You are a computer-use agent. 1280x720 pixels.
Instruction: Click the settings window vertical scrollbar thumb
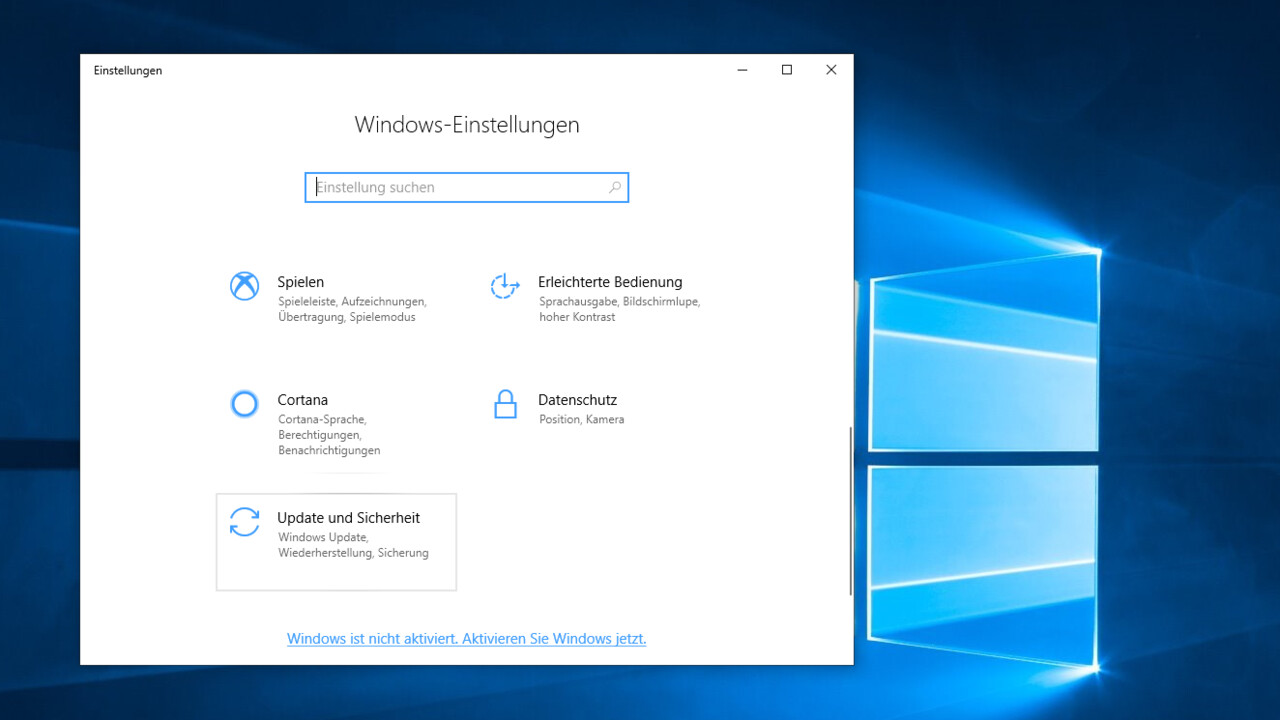pyautogui.click(x=851, y=511)
